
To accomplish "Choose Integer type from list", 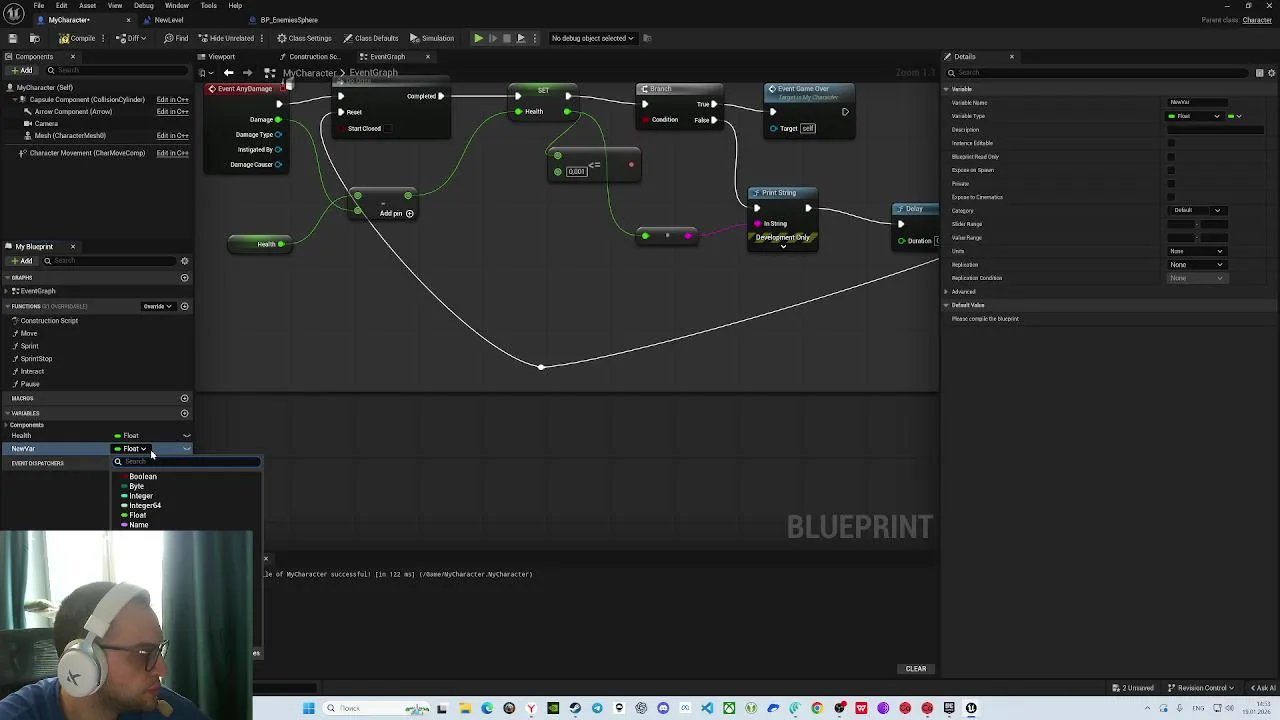I will coord(140,496).
